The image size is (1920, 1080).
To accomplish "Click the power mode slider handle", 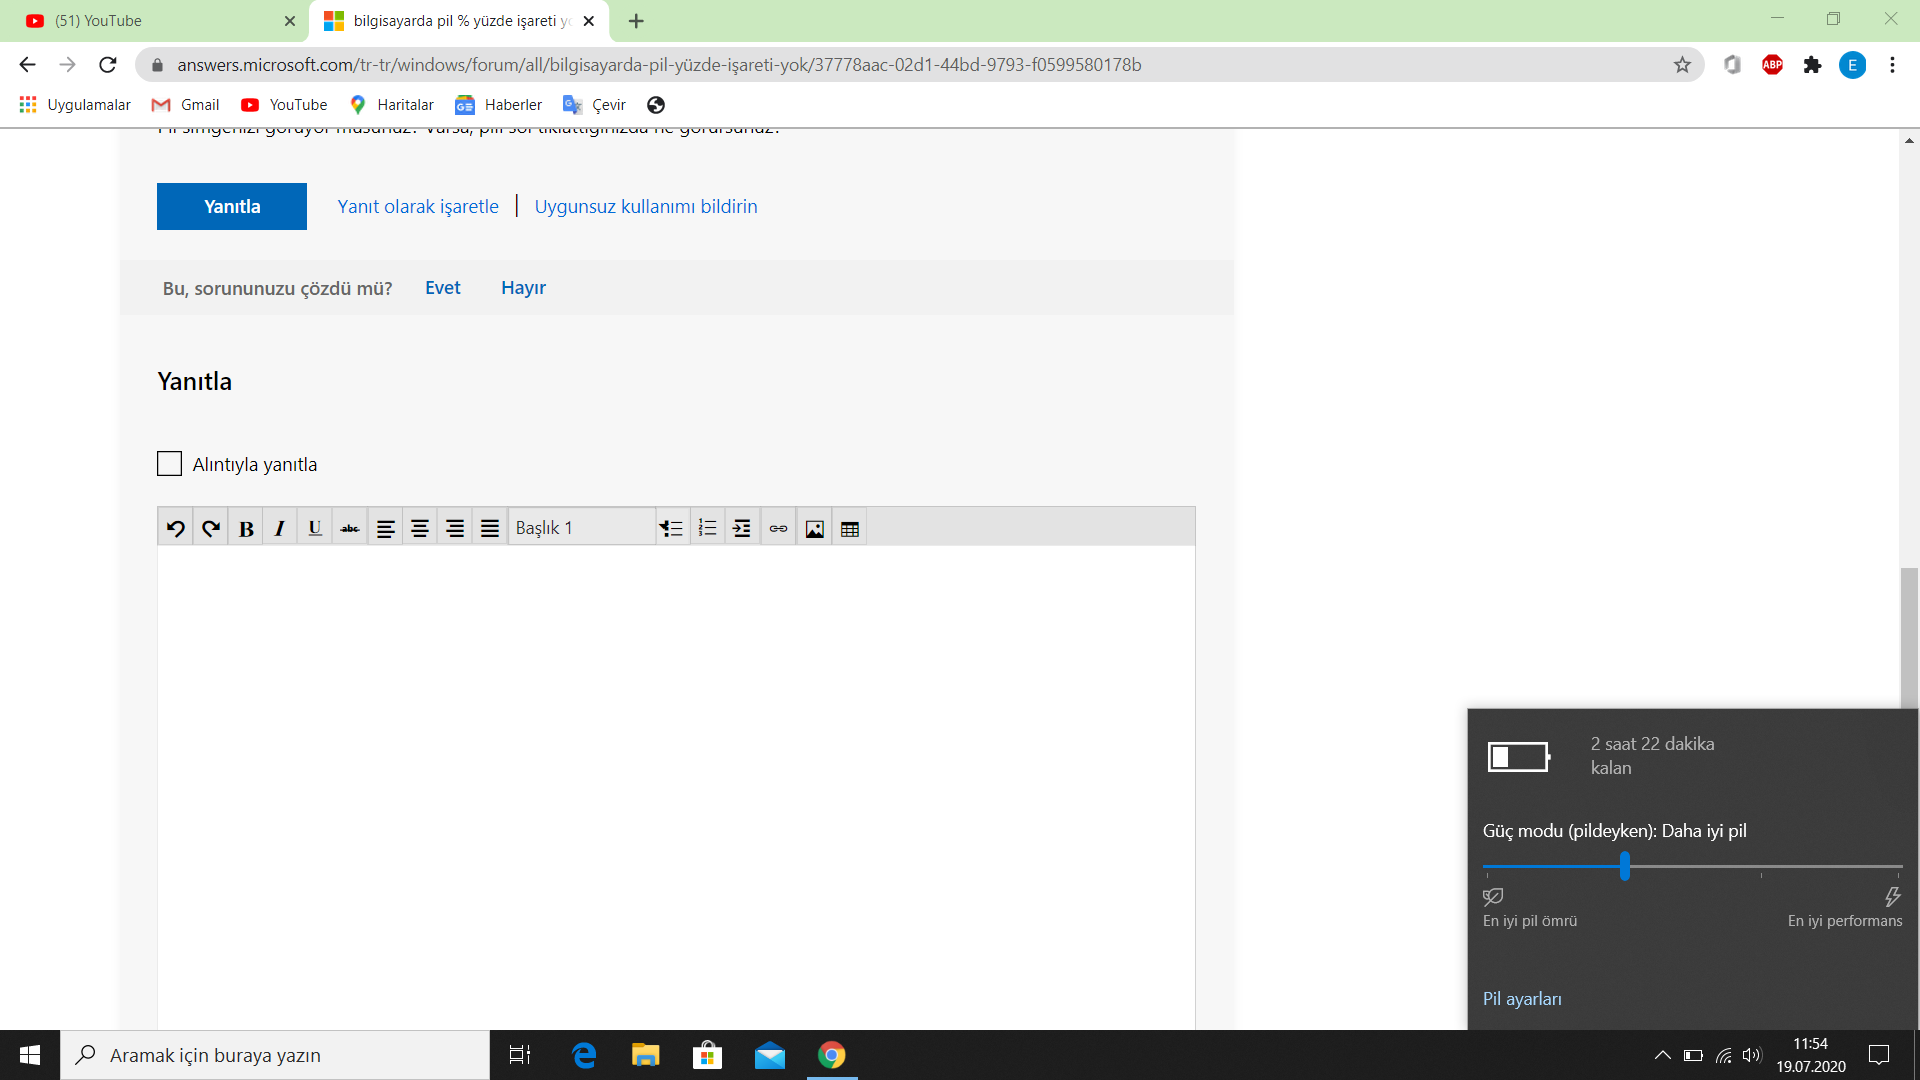I will click(x=1625, y=866).
